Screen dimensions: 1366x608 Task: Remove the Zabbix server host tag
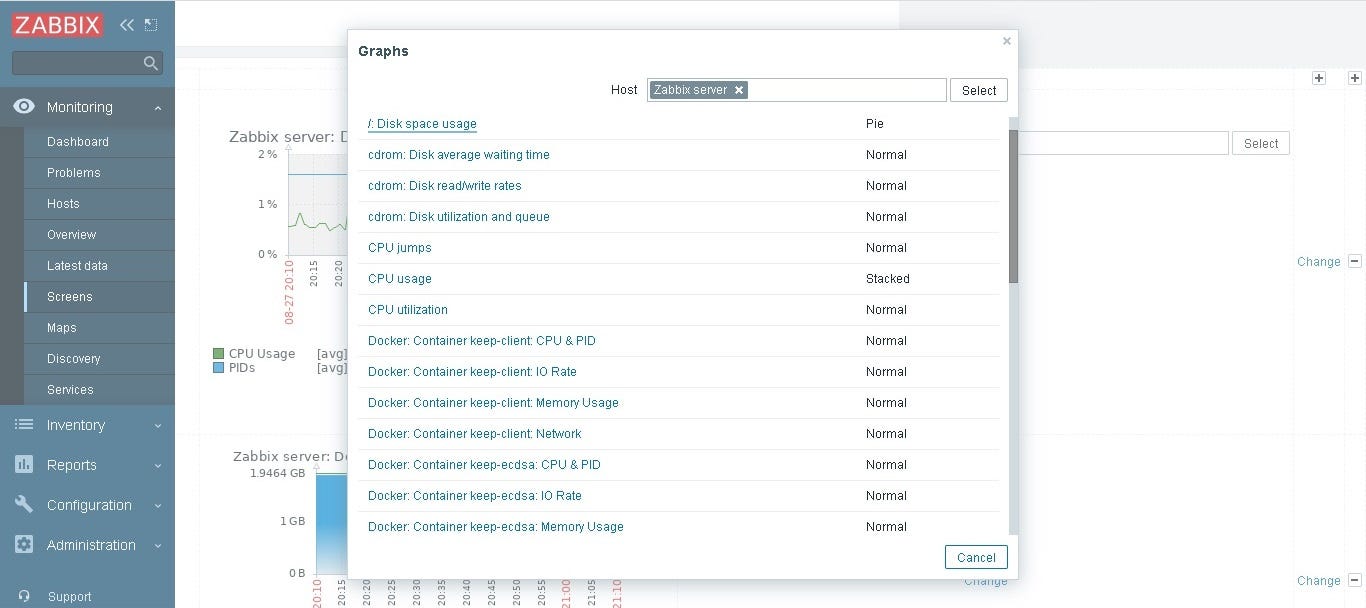(x=739, y=90)
